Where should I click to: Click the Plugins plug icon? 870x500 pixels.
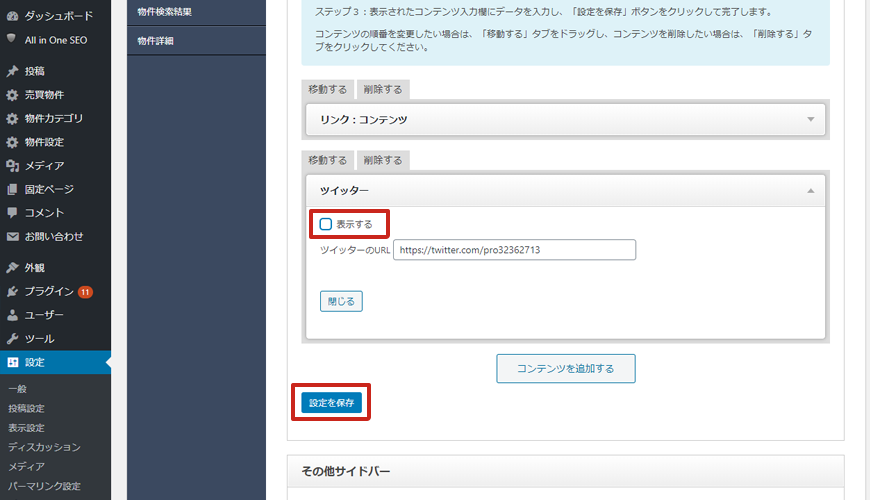click(12, 292)
